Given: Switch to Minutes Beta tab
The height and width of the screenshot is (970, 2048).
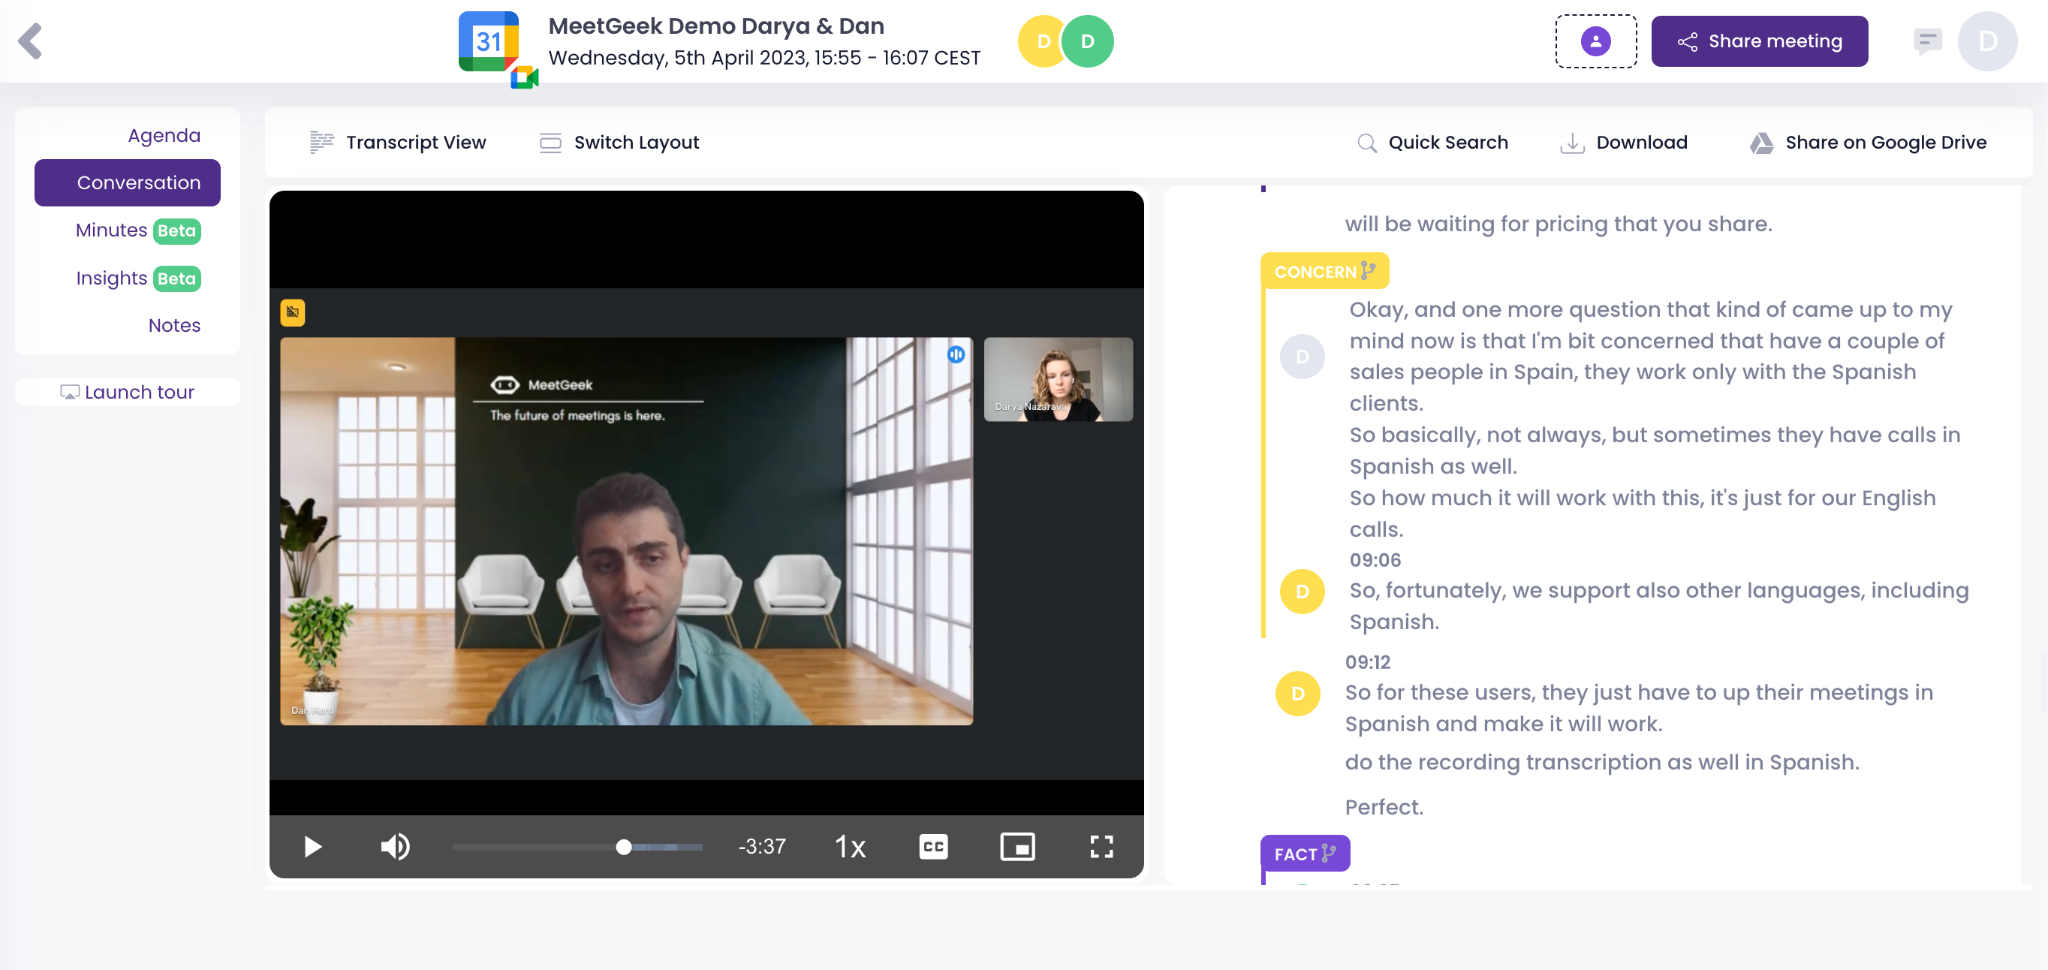Looking at the screenshot, I should [x=138, y=230].
